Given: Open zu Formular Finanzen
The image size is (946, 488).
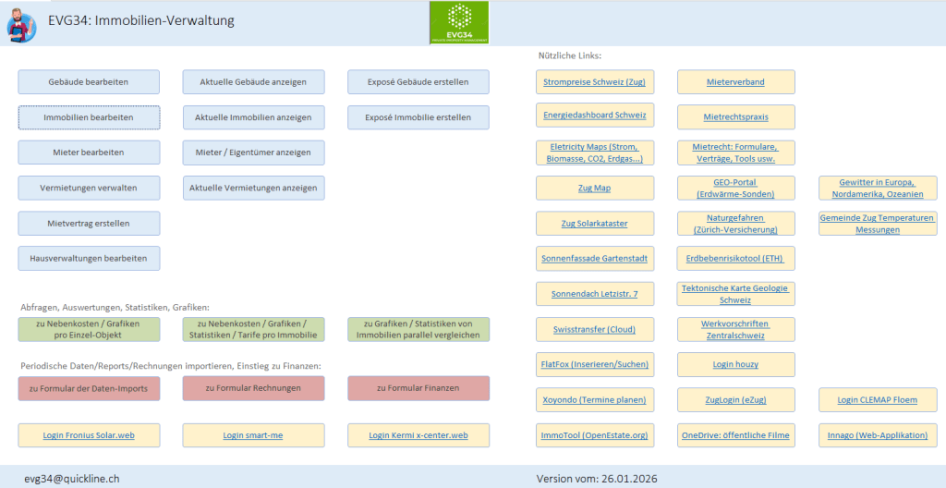Looking at the screenshot, I should point(418,388).
